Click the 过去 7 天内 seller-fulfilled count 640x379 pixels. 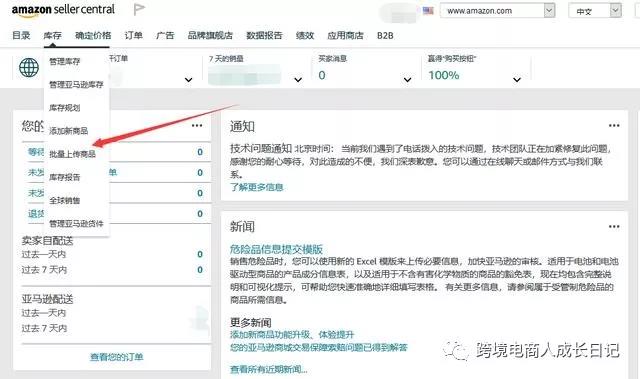[200, 270]
